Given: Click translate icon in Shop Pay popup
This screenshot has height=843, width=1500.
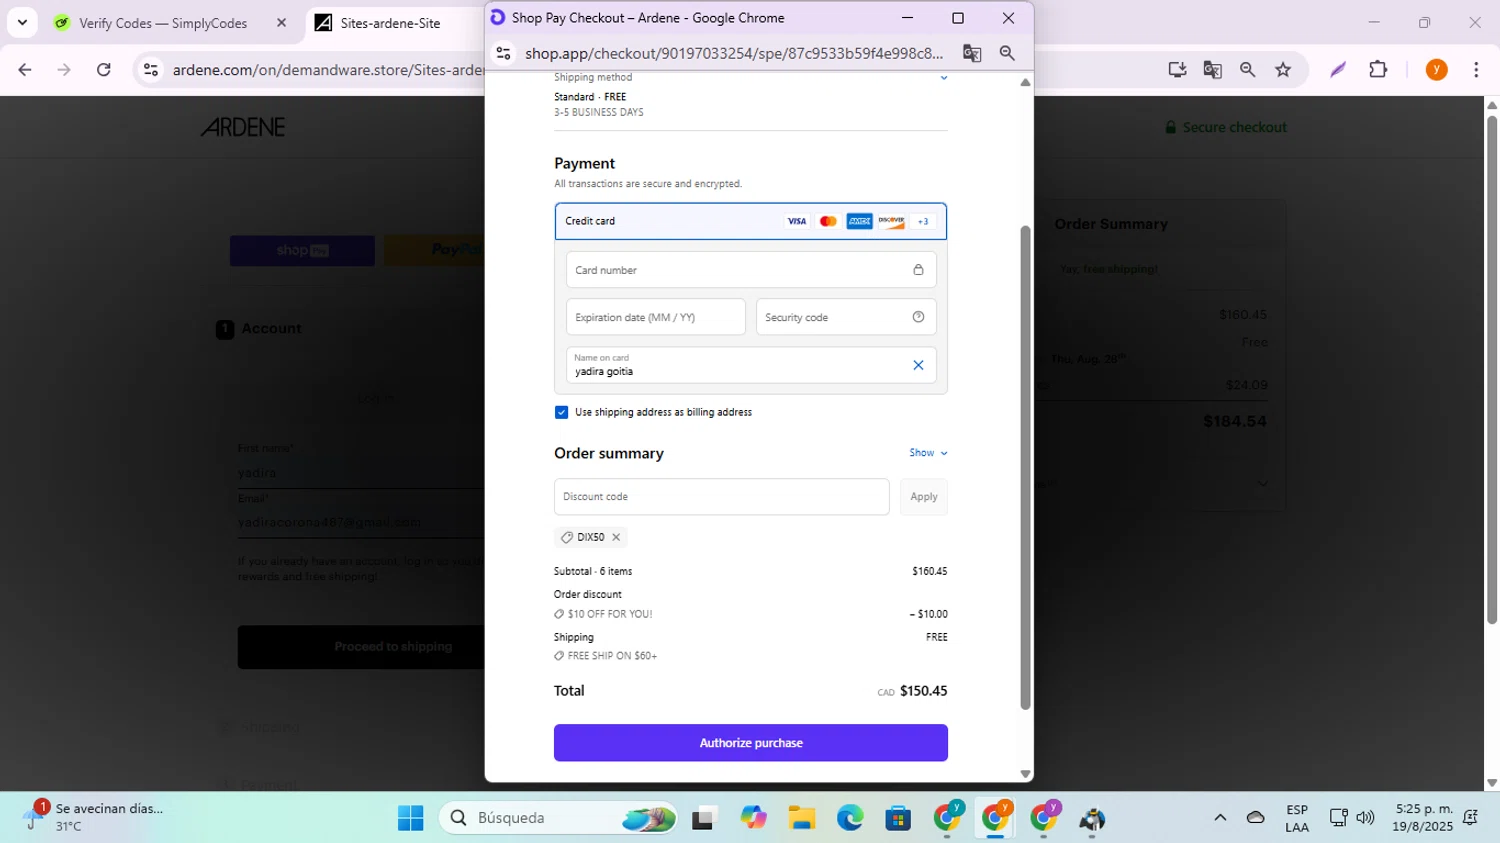Looking at the screenshot, I should coord(971,53).
